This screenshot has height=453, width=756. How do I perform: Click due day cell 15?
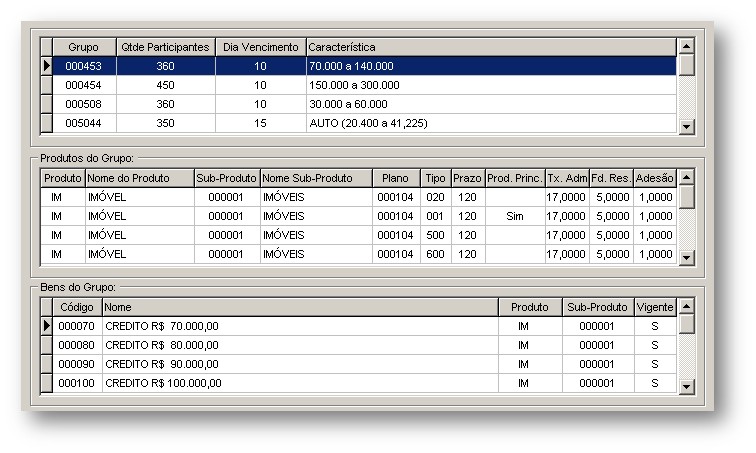260,123
